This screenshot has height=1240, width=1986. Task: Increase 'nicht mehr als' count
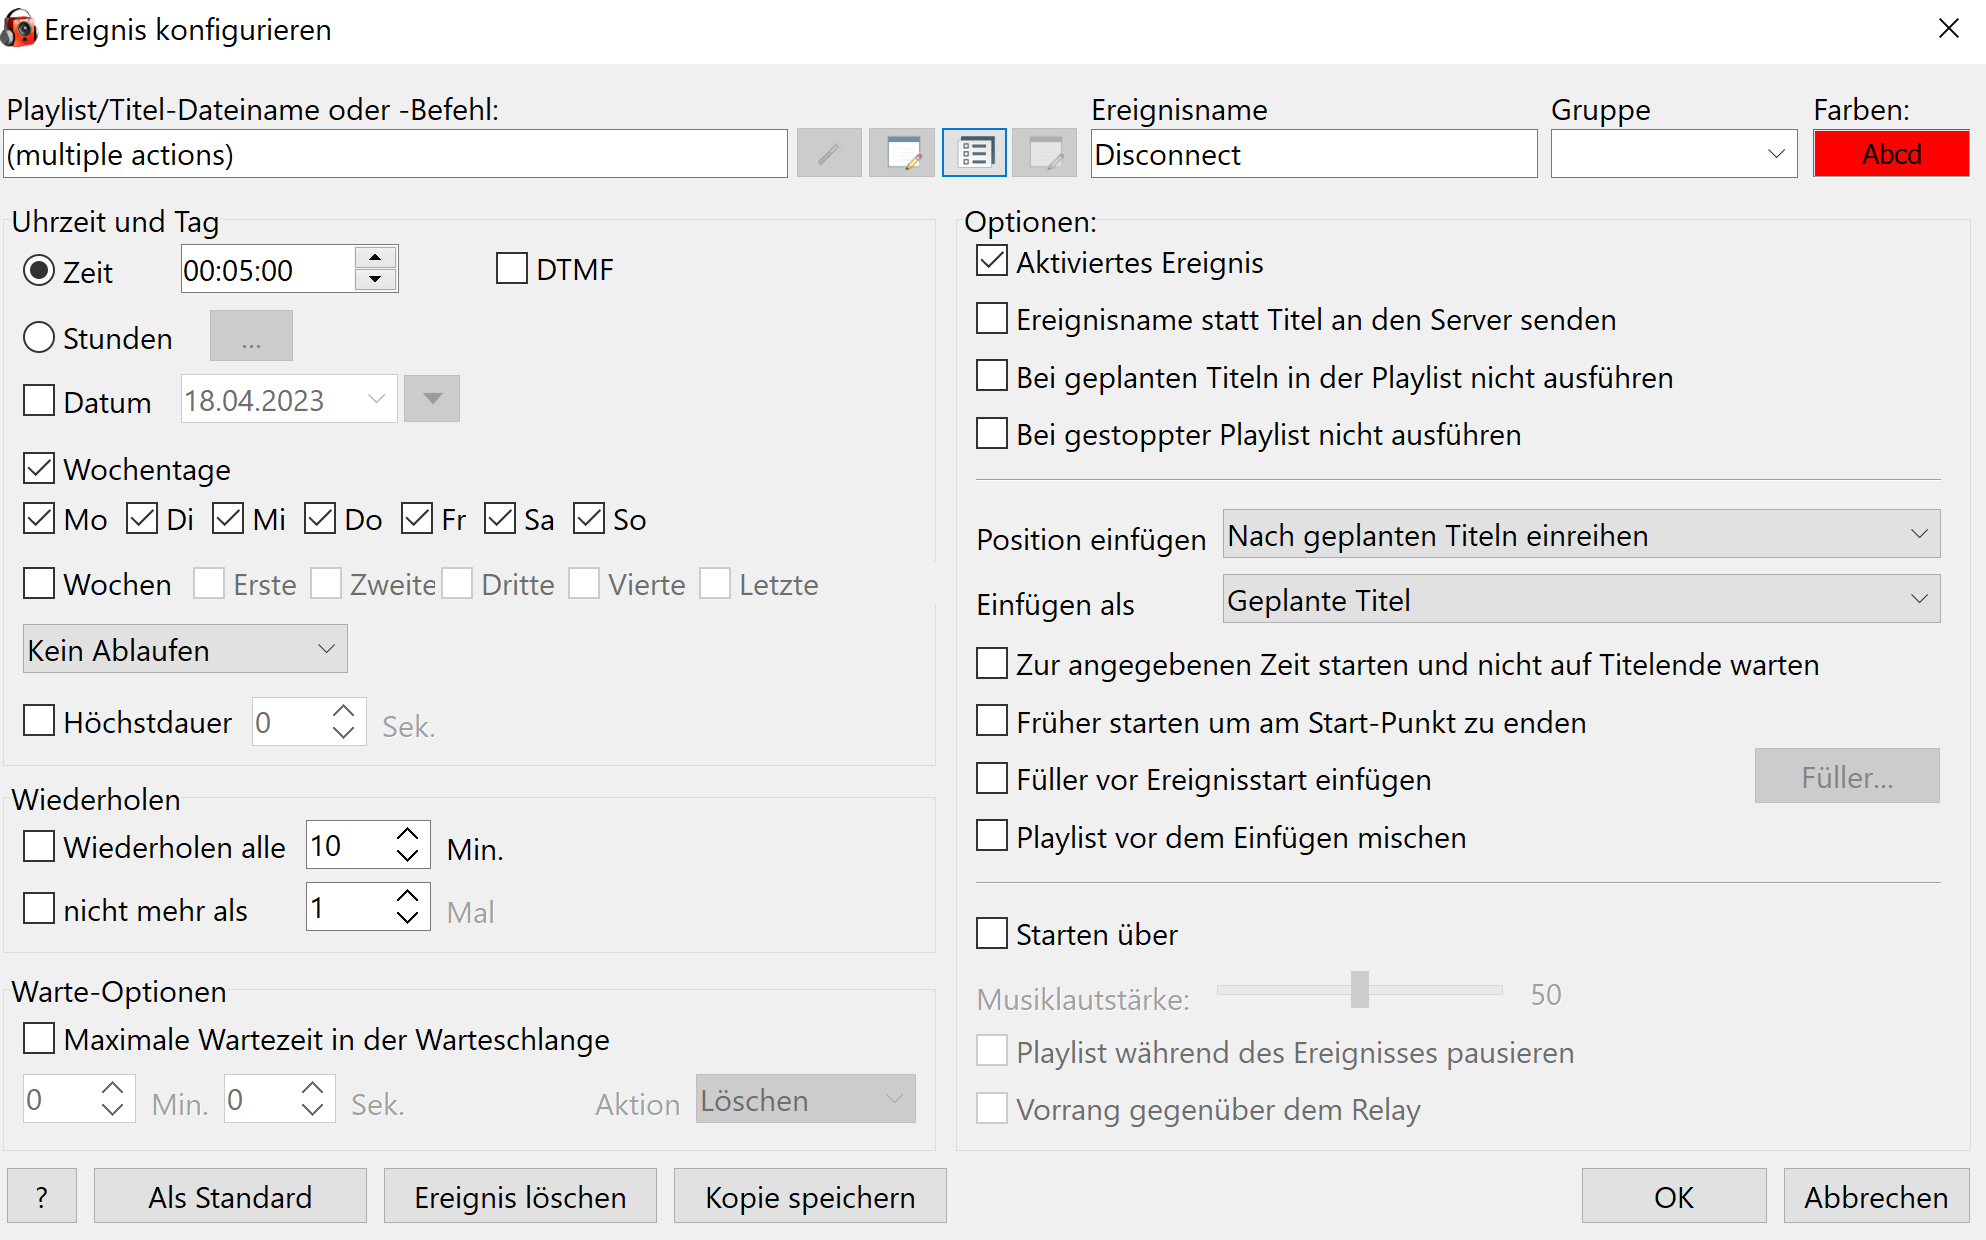click(x=407, y=896)
